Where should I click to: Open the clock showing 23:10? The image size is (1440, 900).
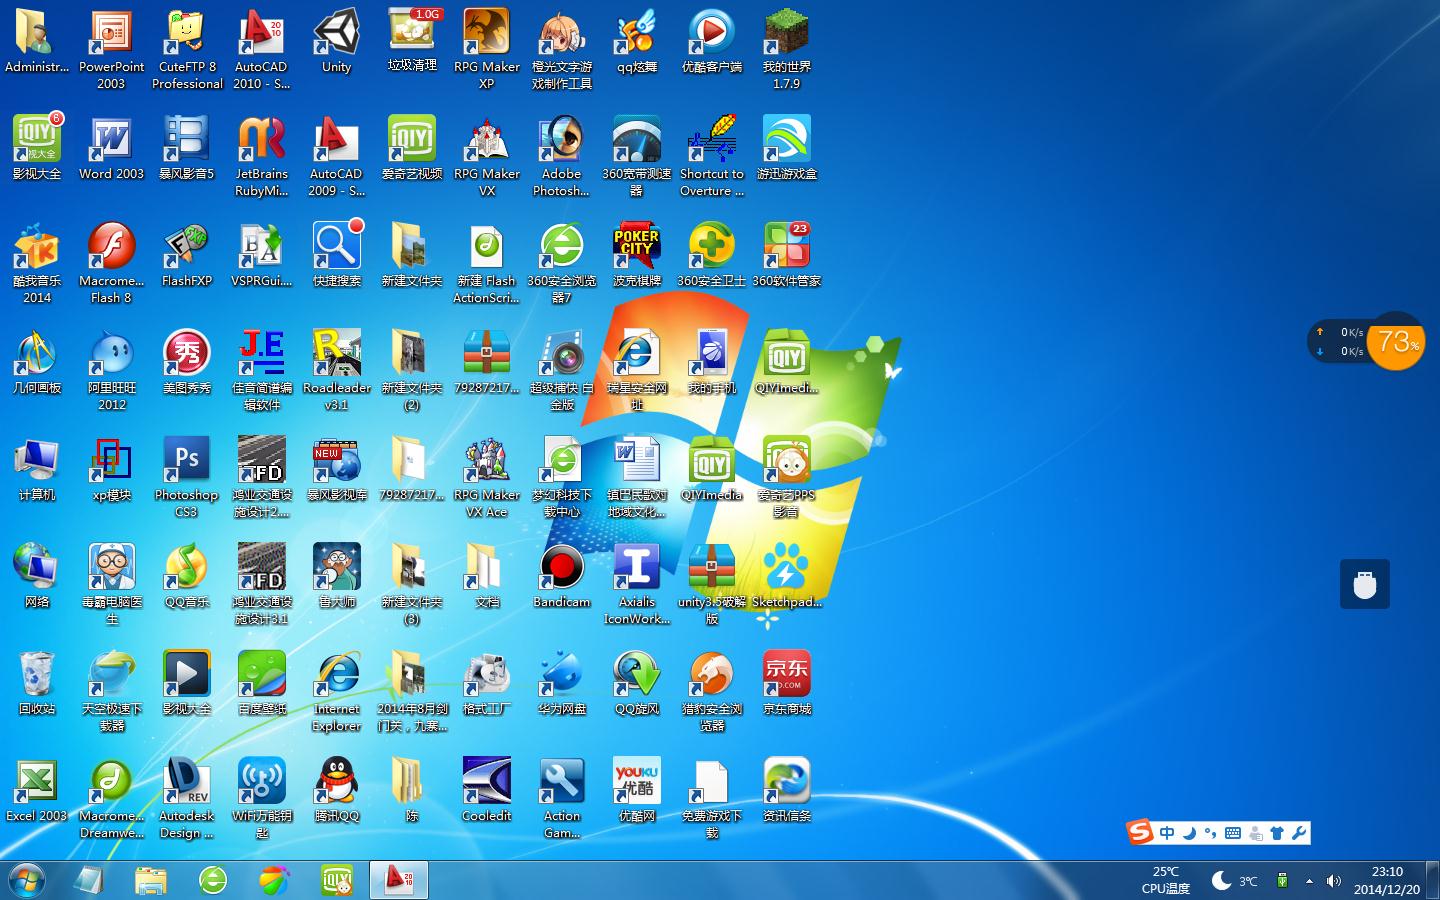(1387, 880)
